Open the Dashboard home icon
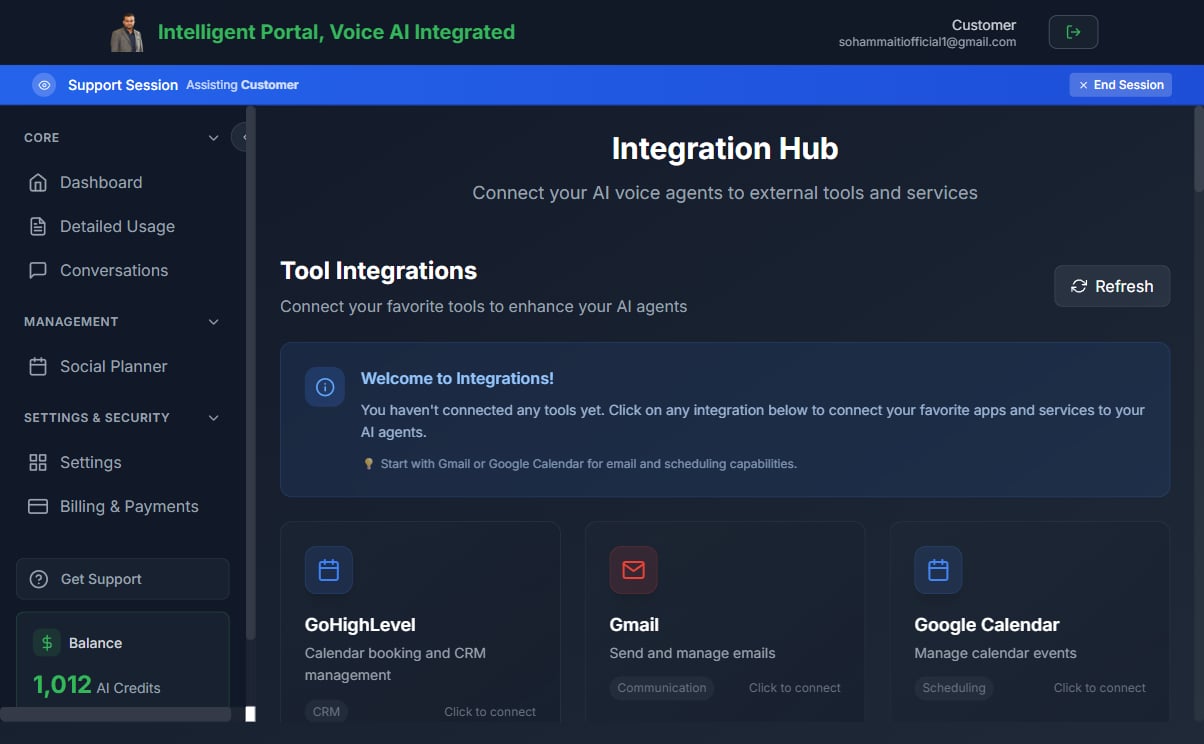This screenshot has width=1204, height=744. click(x=38, y=182)
